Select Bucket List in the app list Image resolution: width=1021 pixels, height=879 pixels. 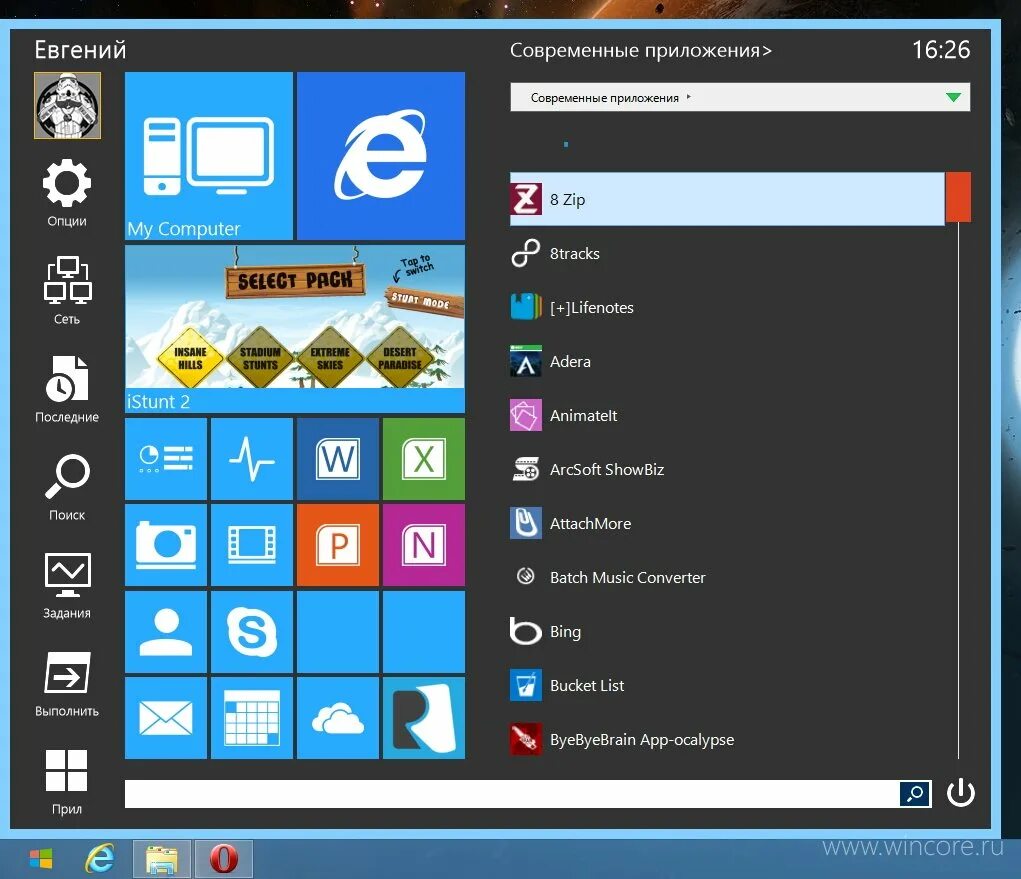[x=727, y=686]
